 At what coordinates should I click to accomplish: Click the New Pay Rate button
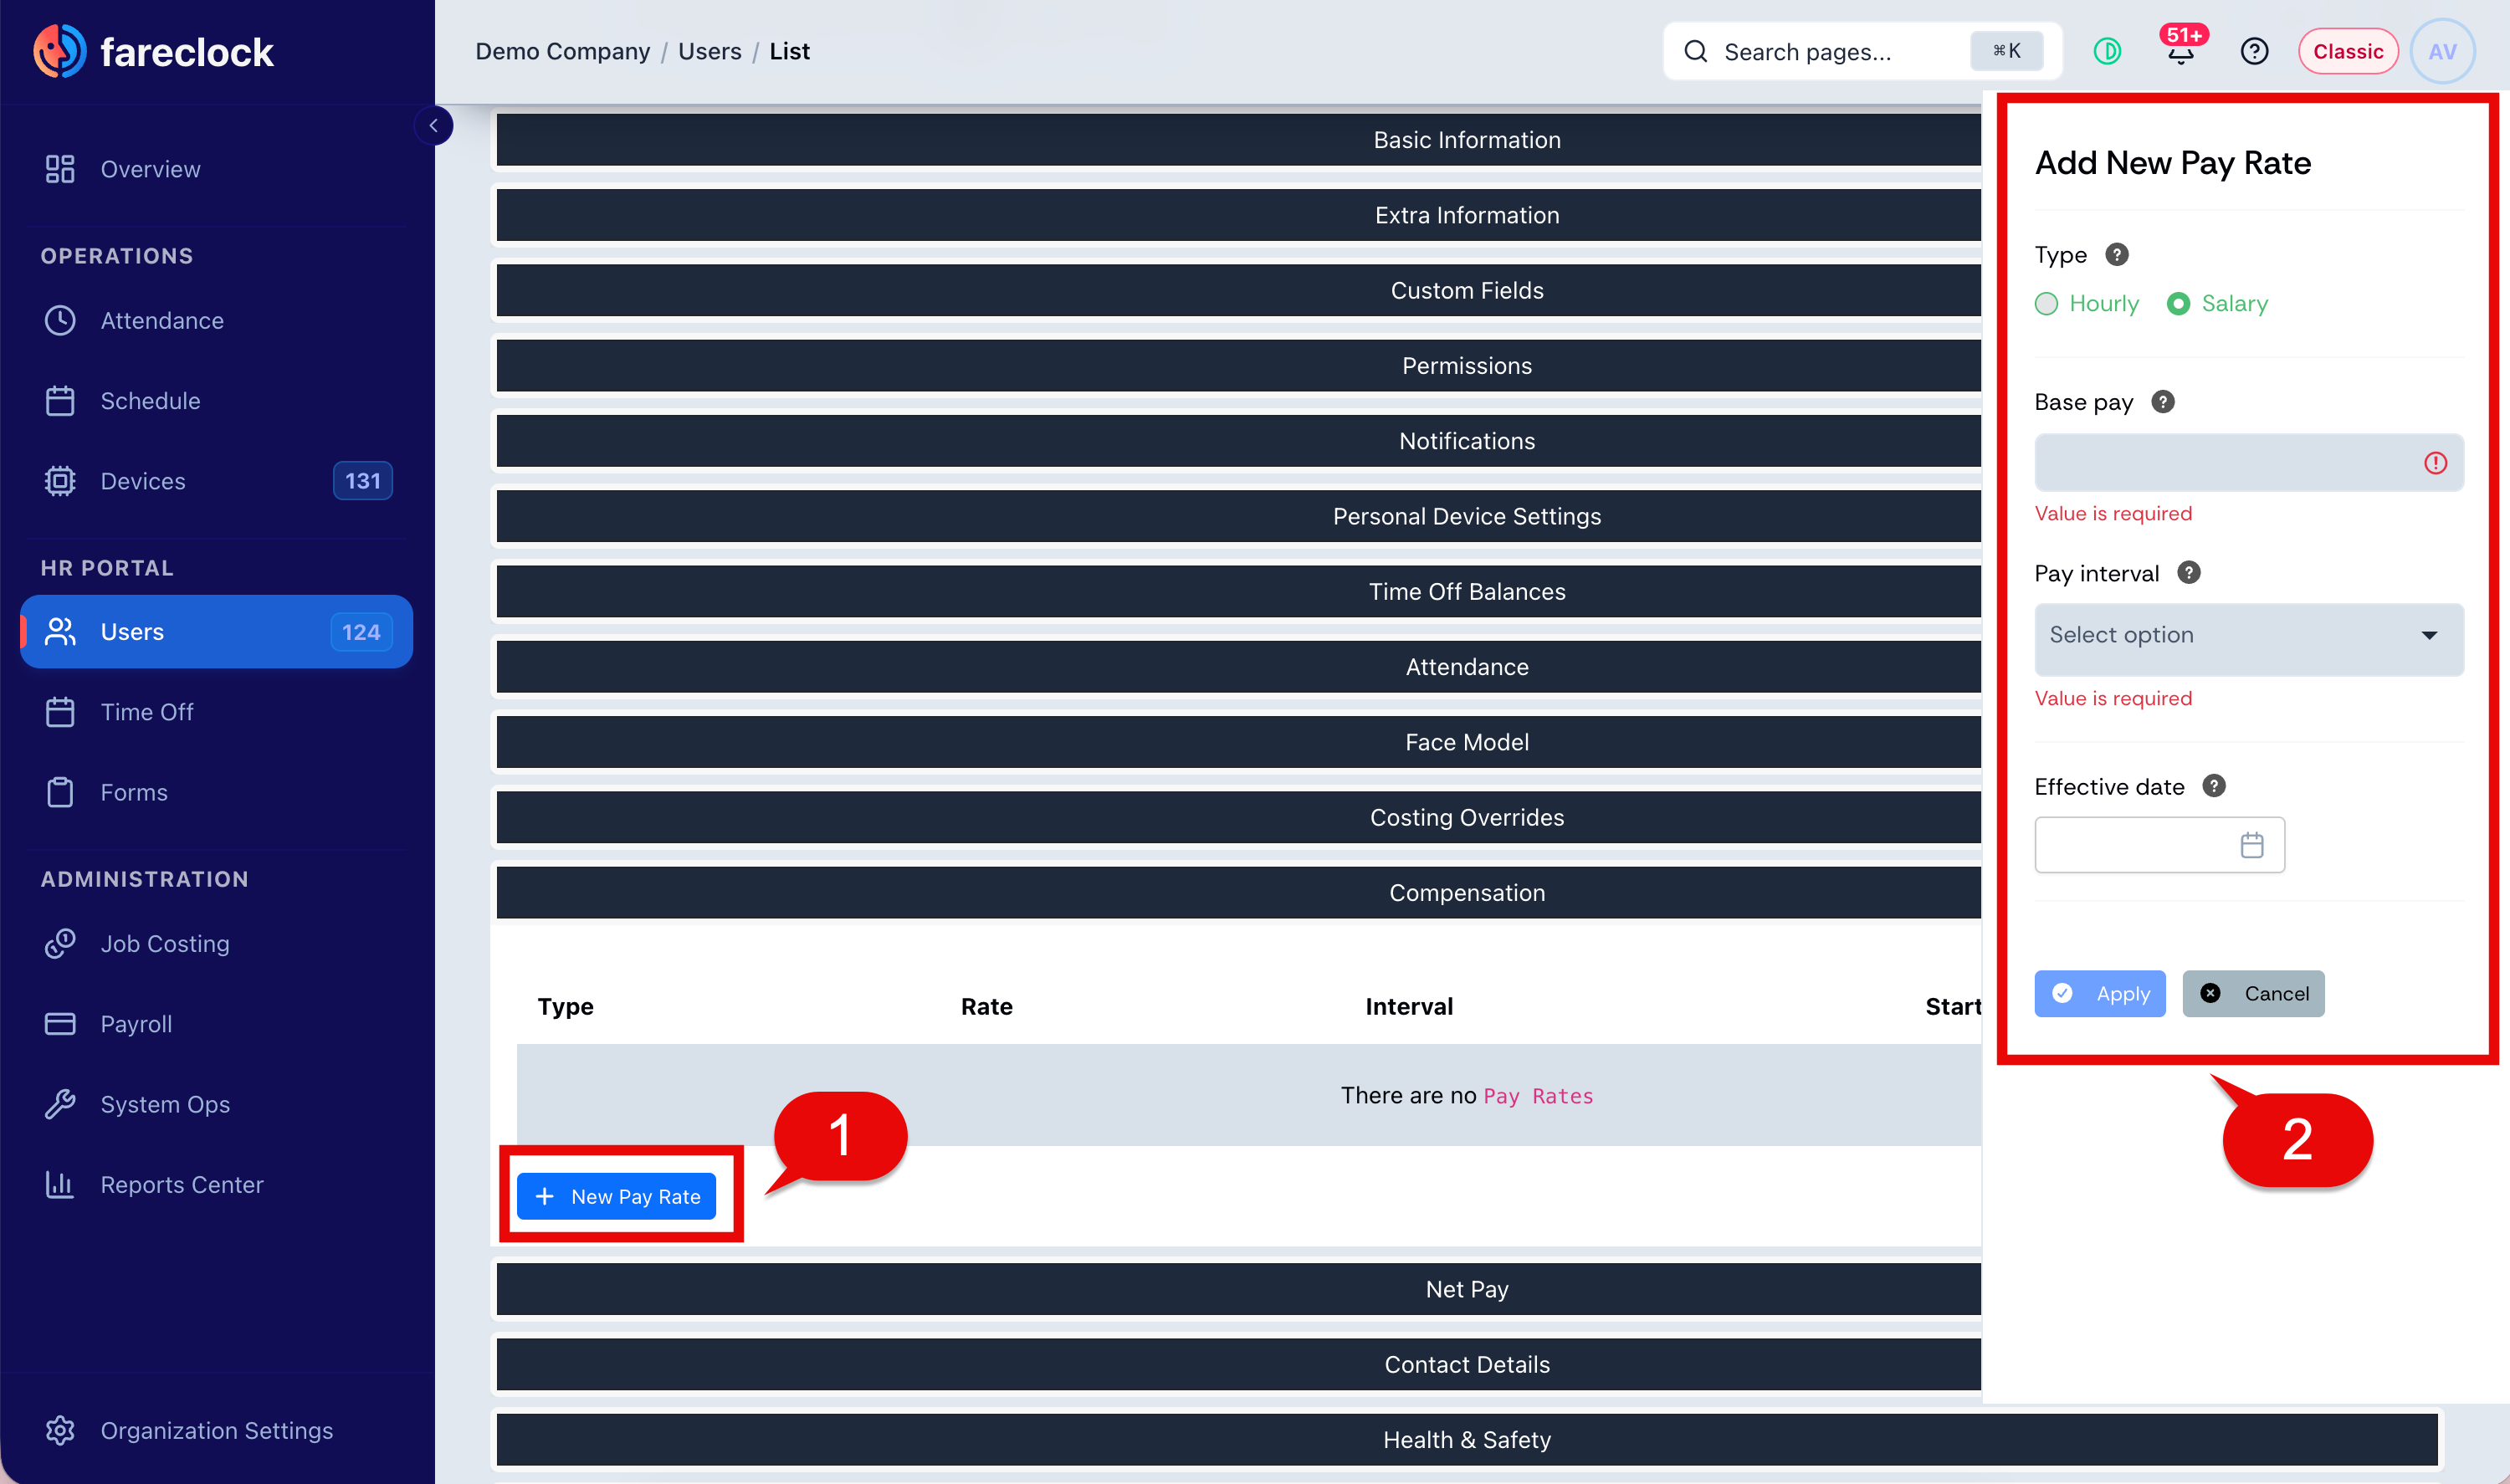(x=617, y=1197)
